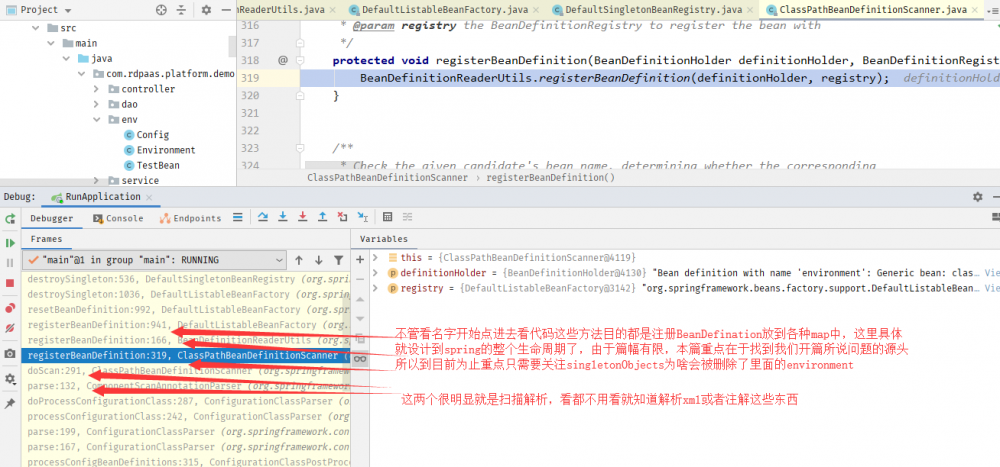
Task: Open the Console tab
Action: click(x=118, y=218)
